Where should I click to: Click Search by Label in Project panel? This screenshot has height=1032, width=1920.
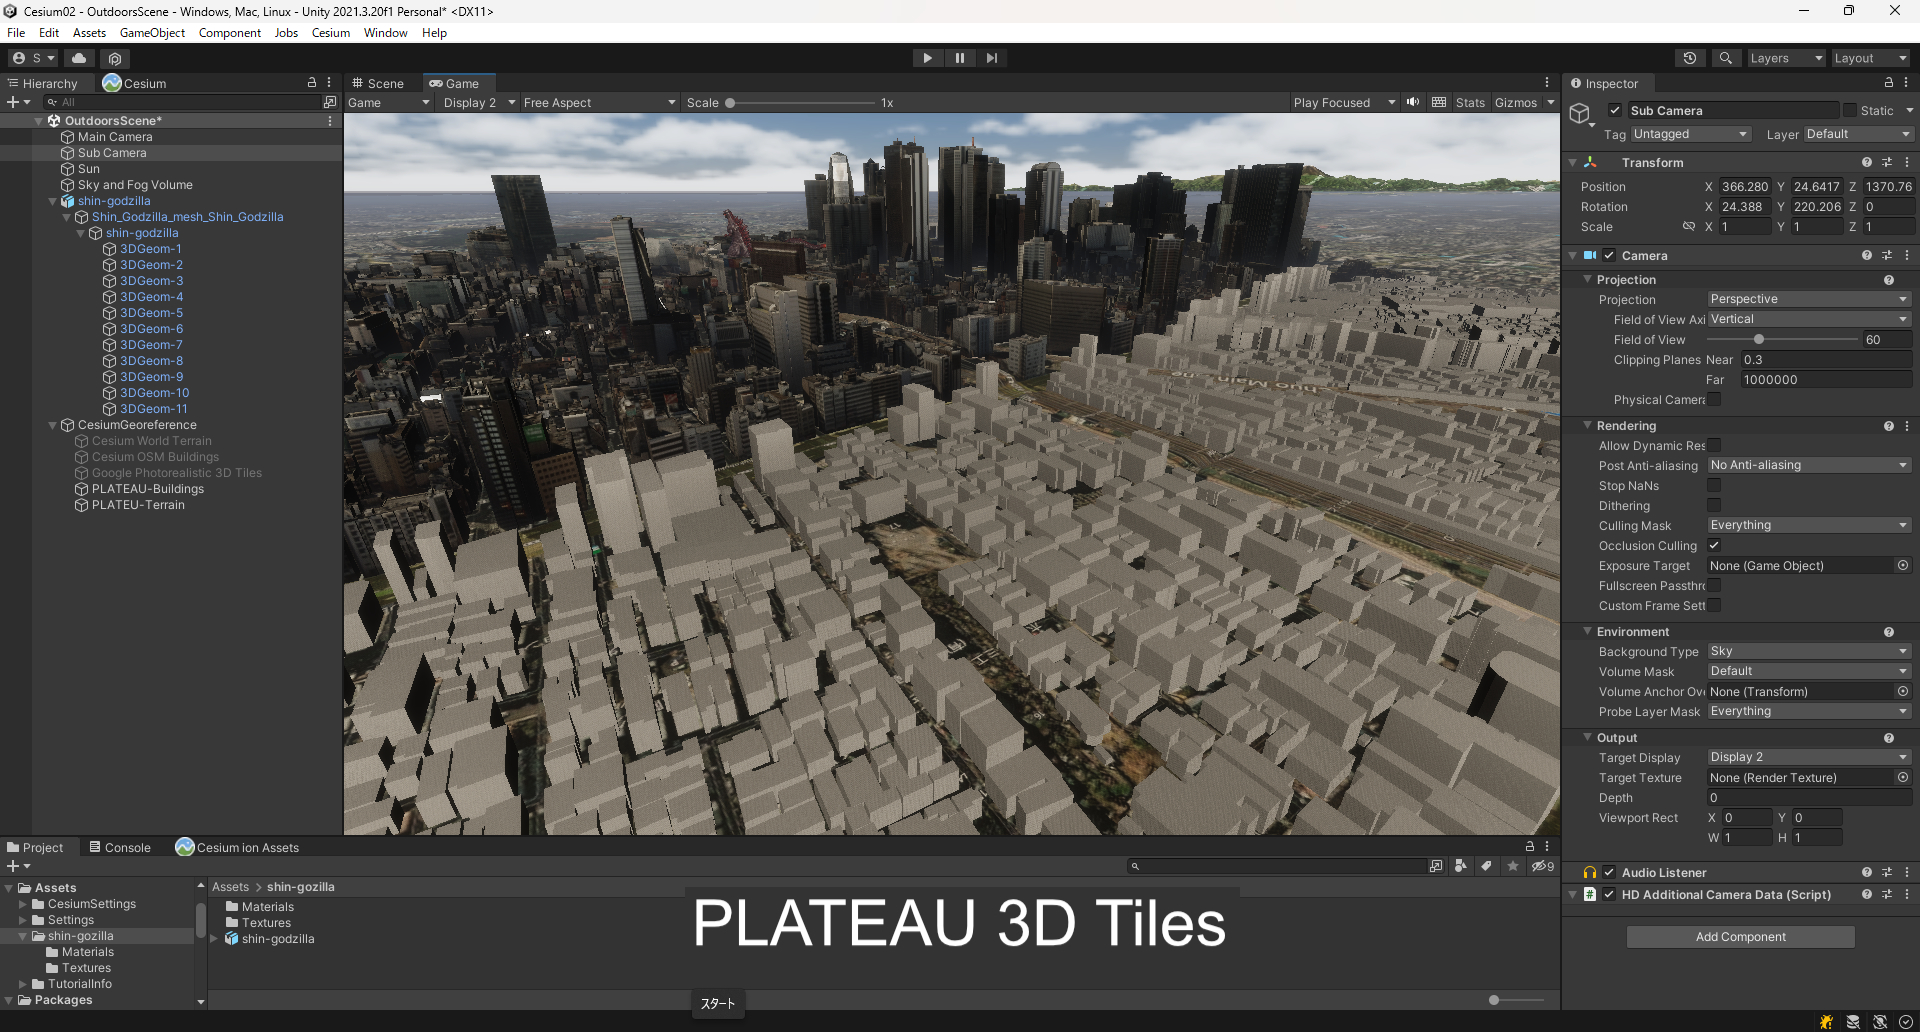tap(1487, 866)
